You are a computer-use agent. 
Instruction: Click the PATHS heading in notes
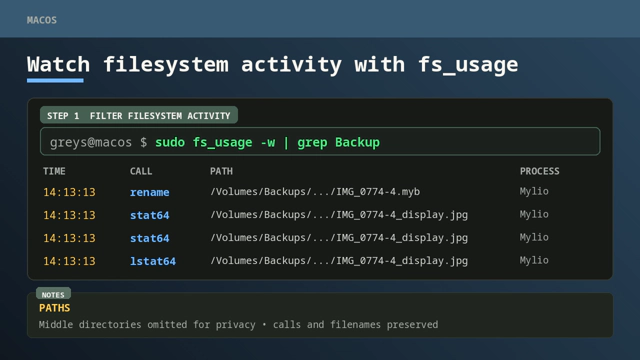coord(54,308)
